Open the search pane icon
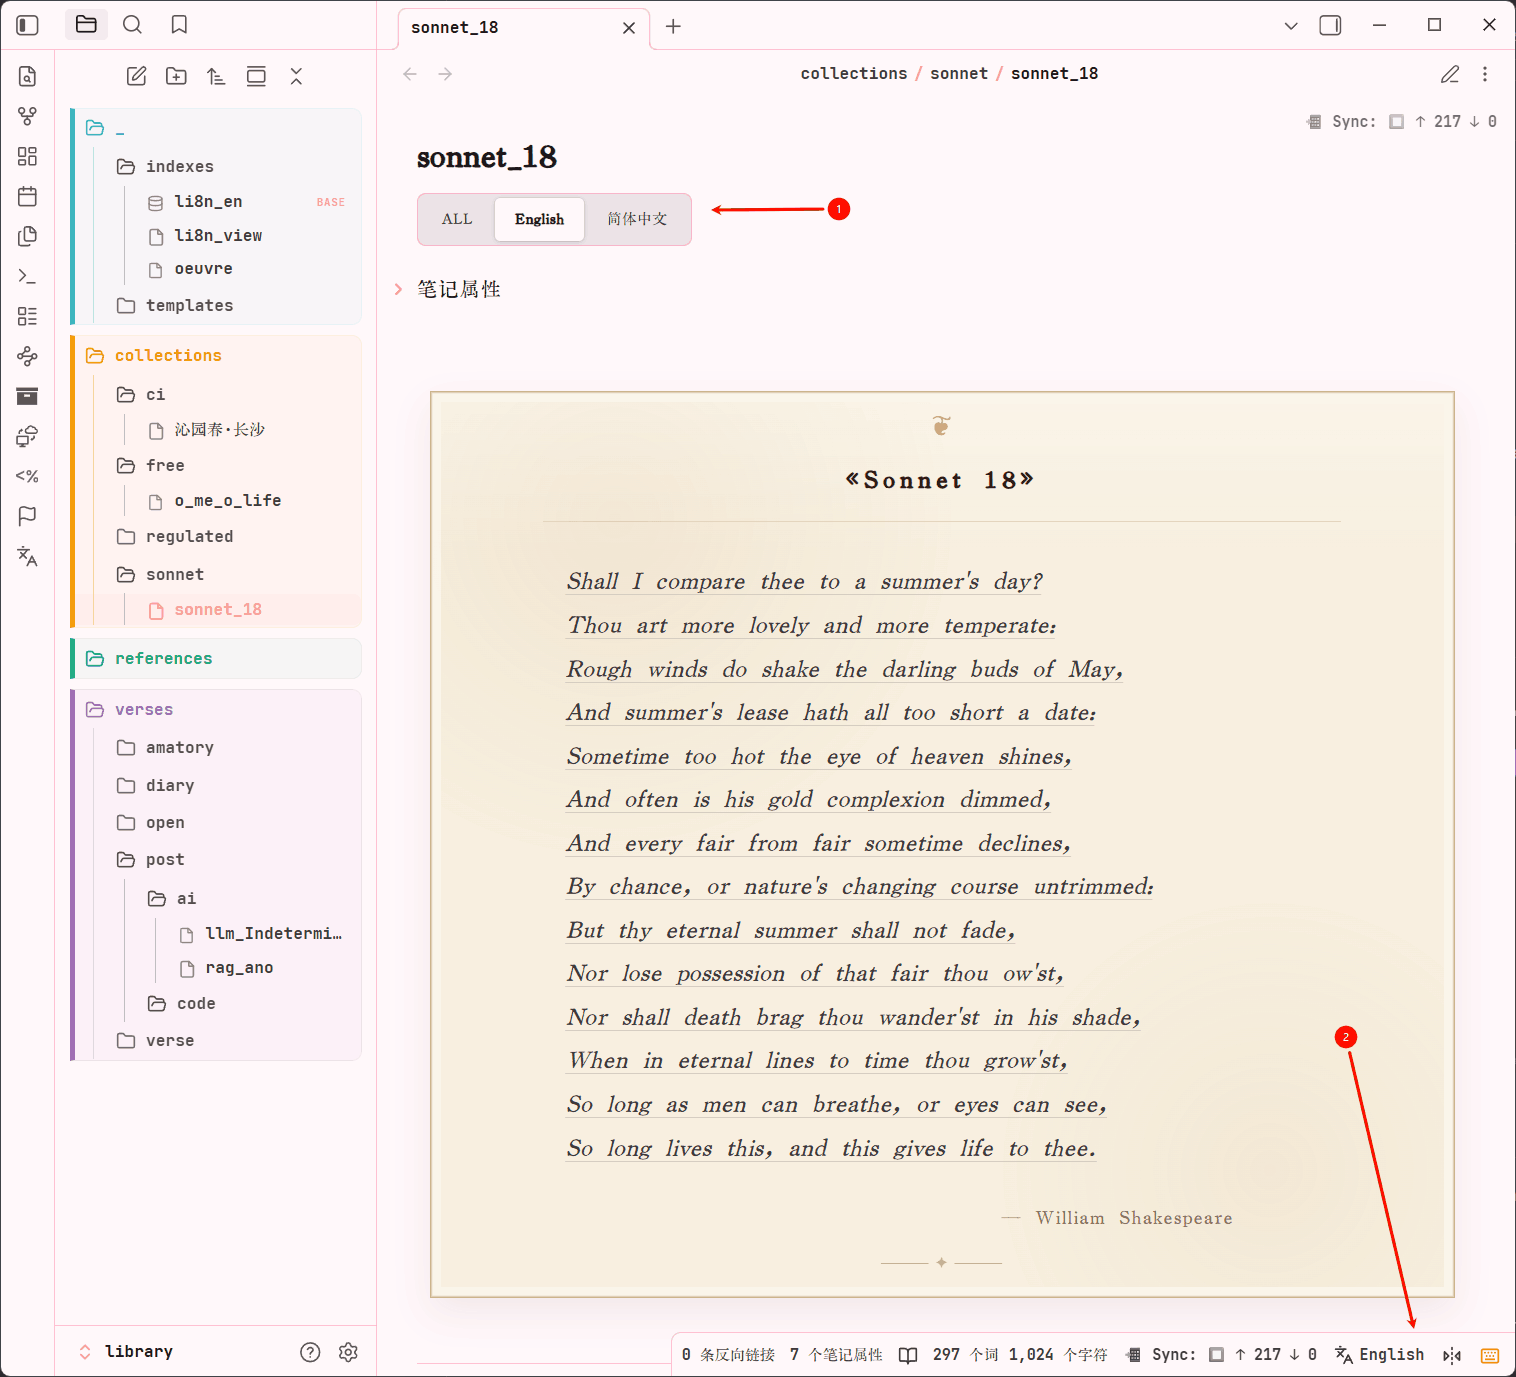1516x1377 pixels. pos(132,25)
